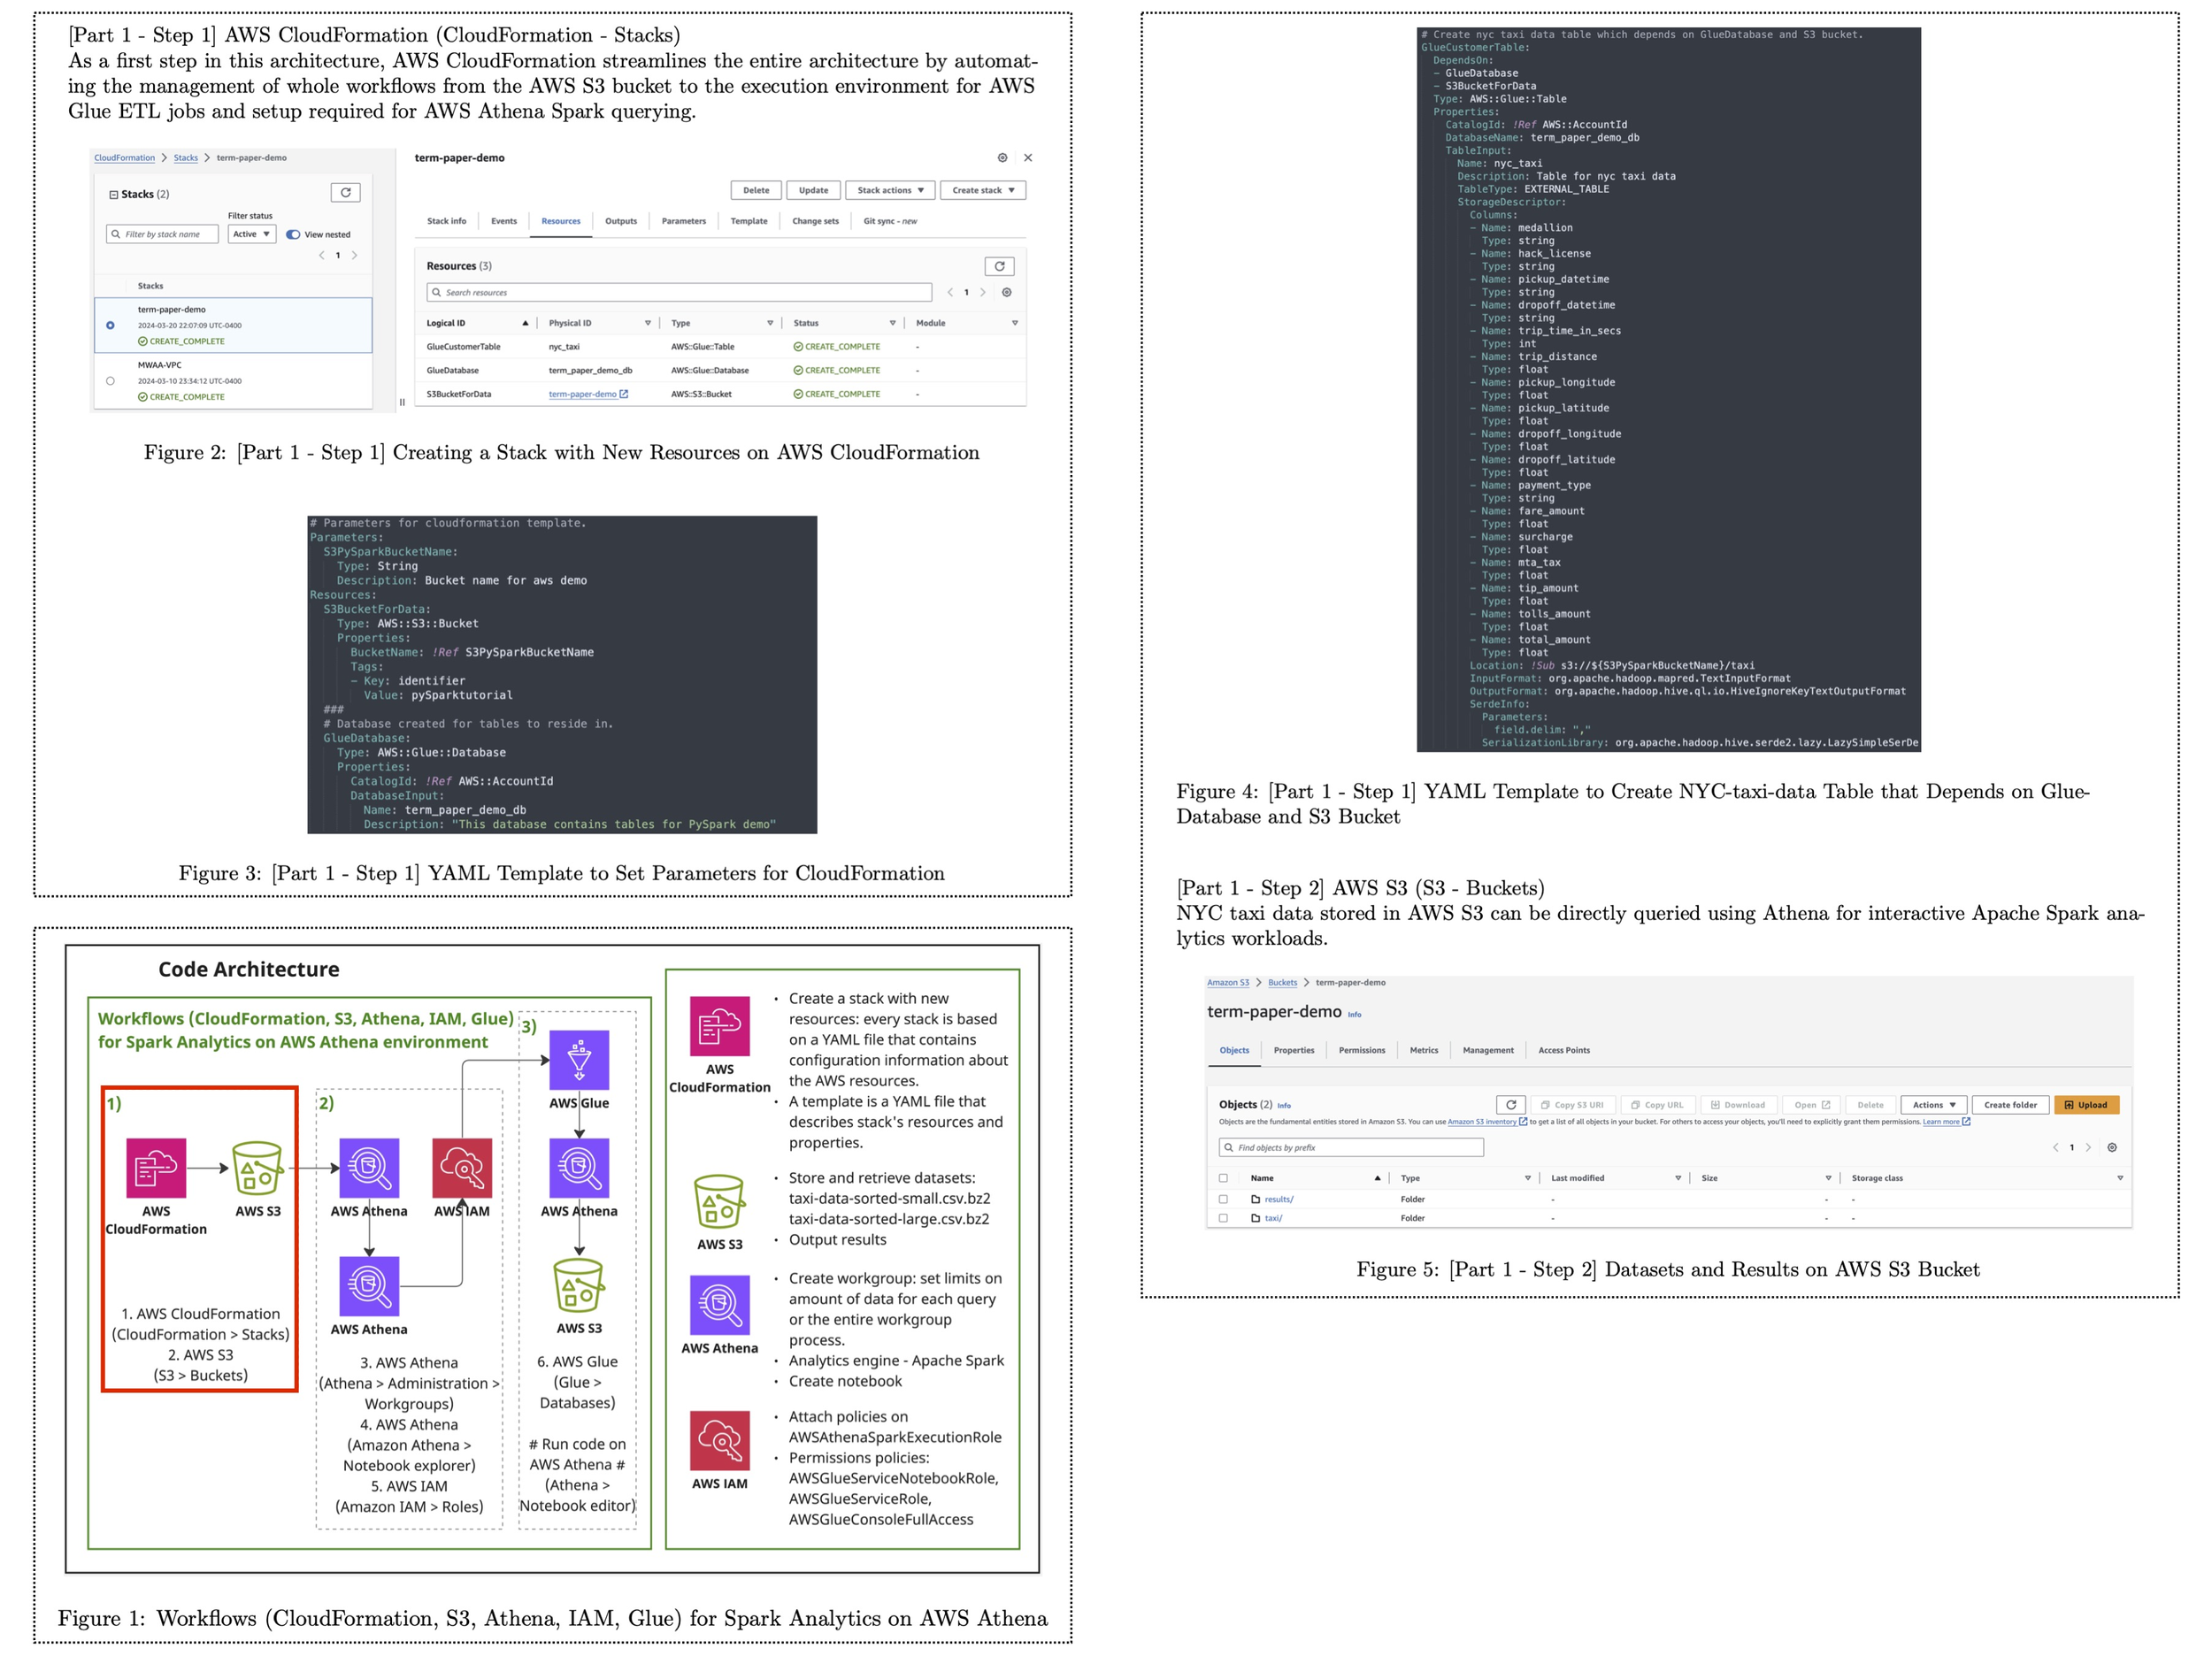Switch to the Stack info tab
Image resolution: width=2212 pixels, height=1656 pixels.
click(x=447, y=221)
